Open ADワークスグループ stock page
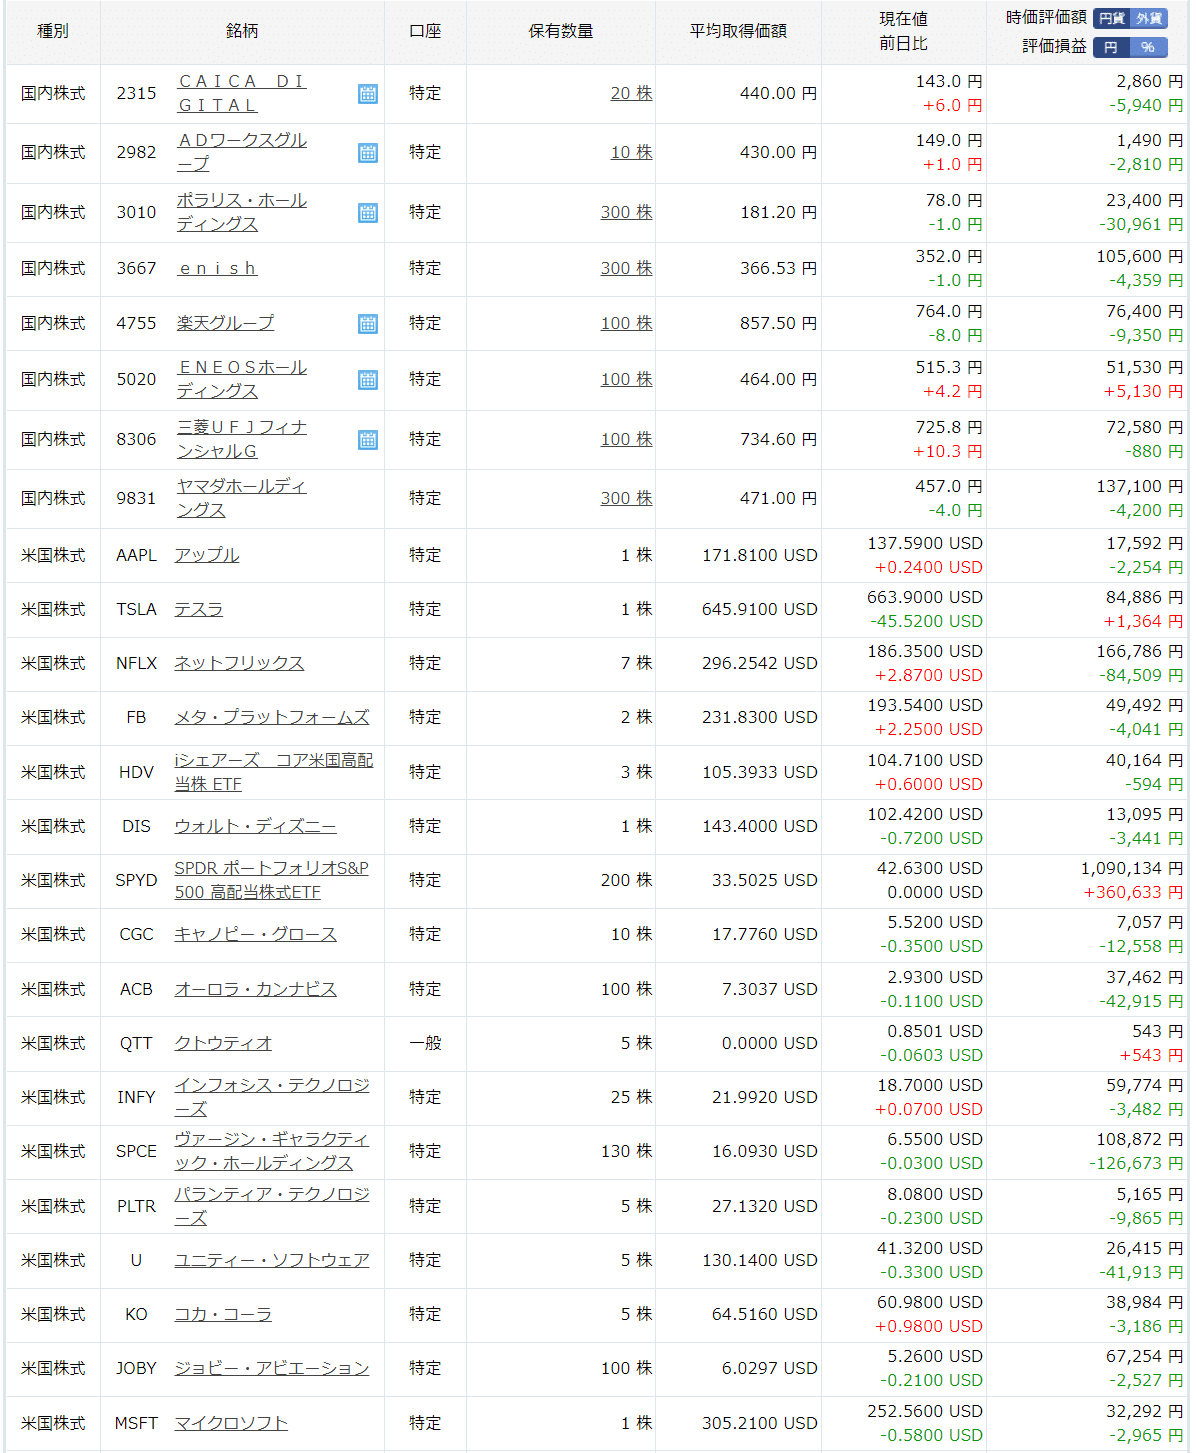The height and width of the screenshot is (1453, 1196). 242,152
